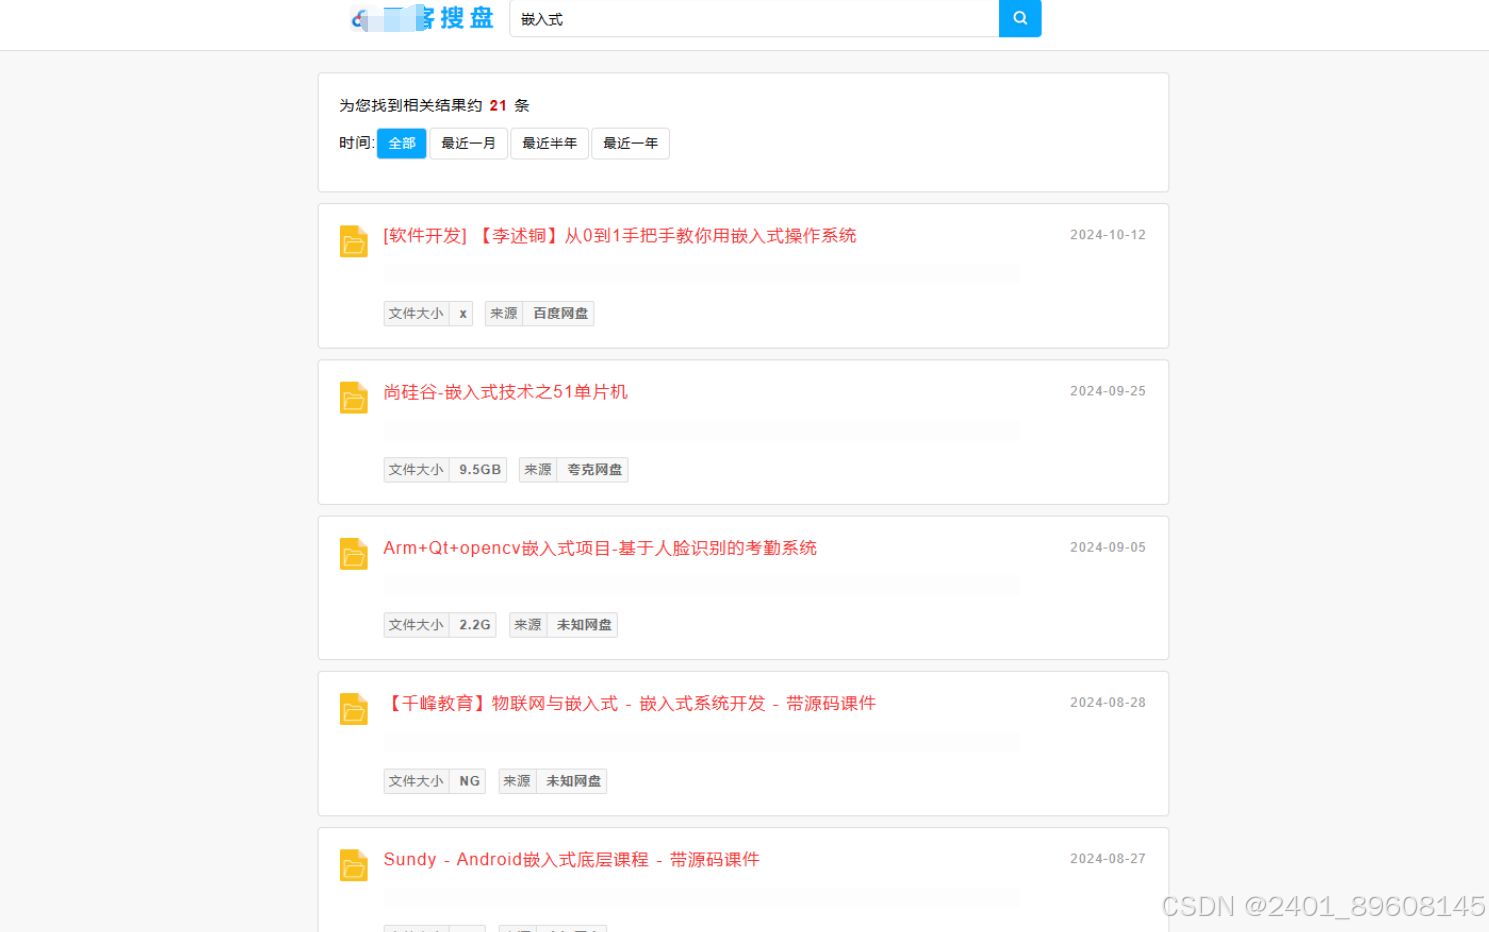Click the 夸克网盘 source label
1489x932 pixels.
tap(594, 469)
